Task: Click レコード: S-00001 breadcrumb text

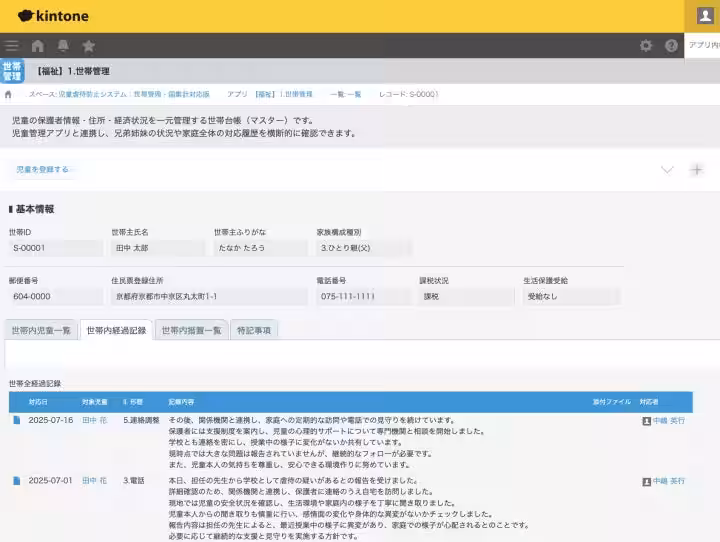Action: (409, 94)
